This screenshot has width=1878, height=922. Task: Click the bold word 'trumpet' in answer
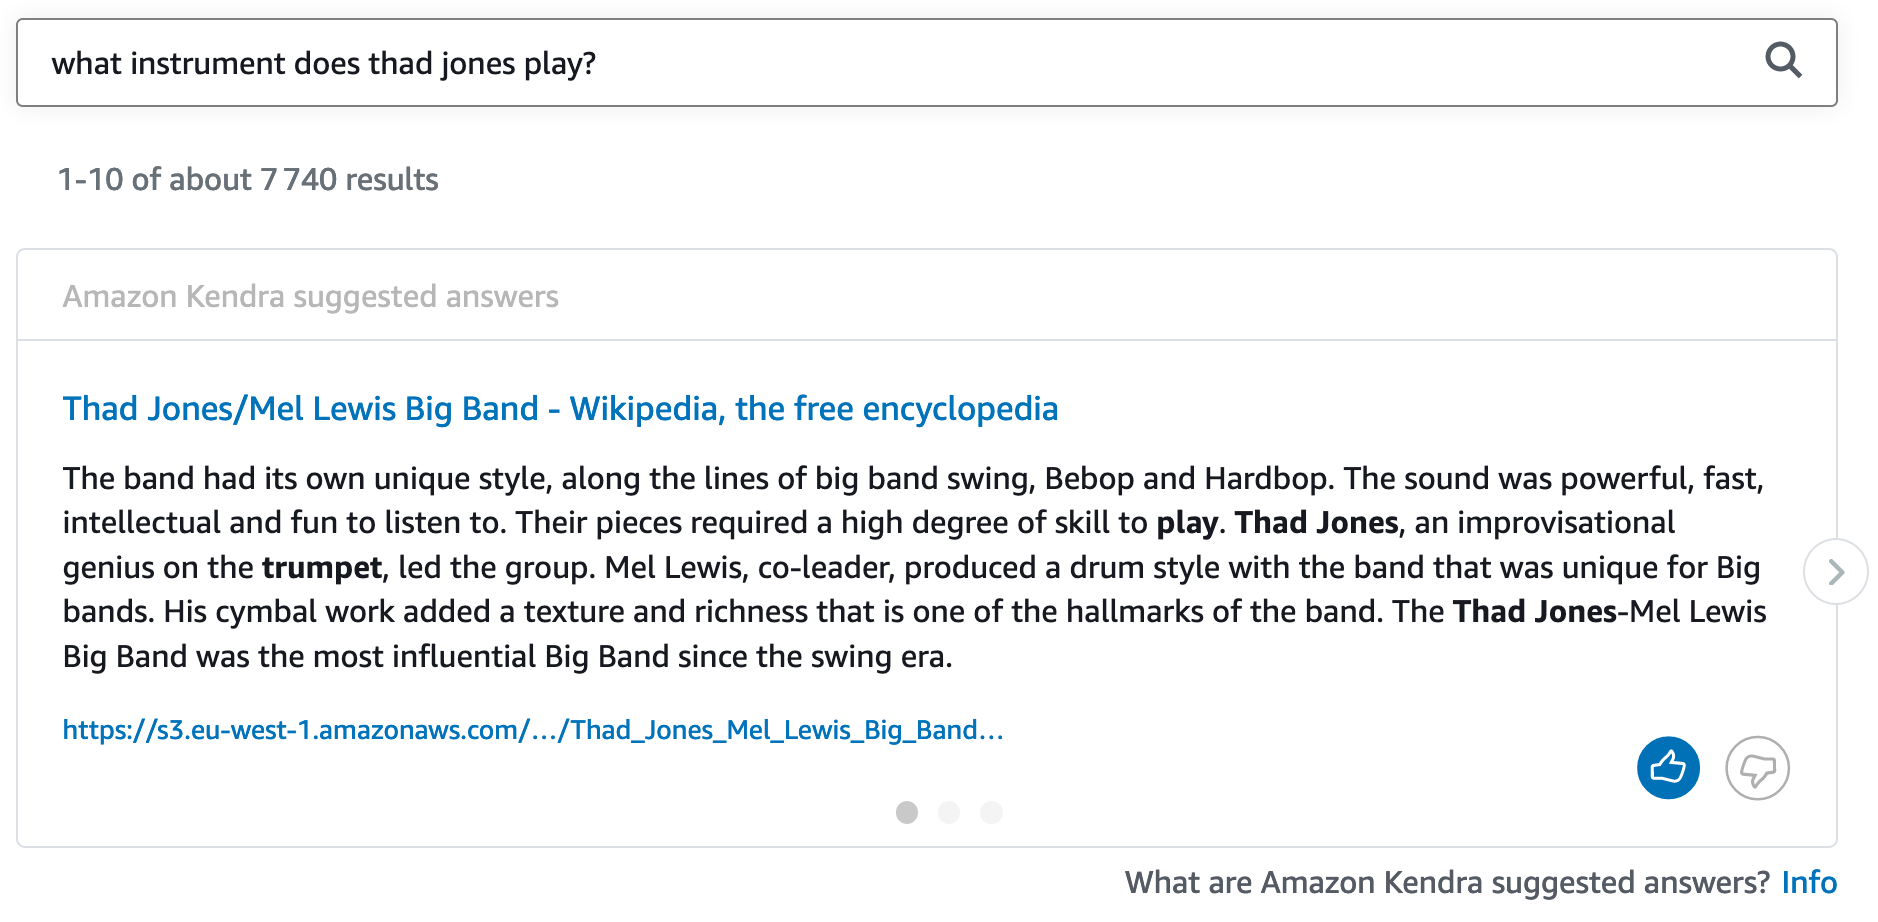(322, 568)
